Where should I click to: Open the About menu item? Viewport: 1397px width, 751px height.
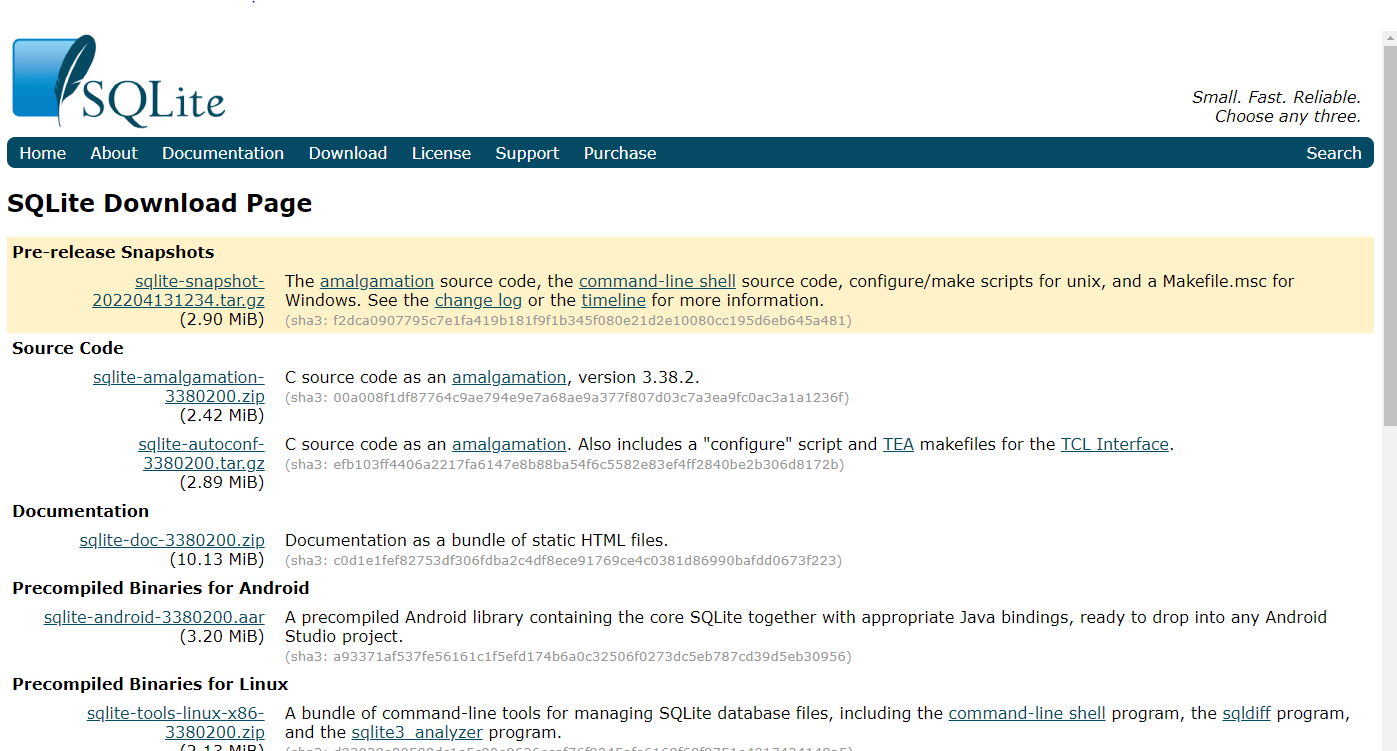tap(114, 153)
